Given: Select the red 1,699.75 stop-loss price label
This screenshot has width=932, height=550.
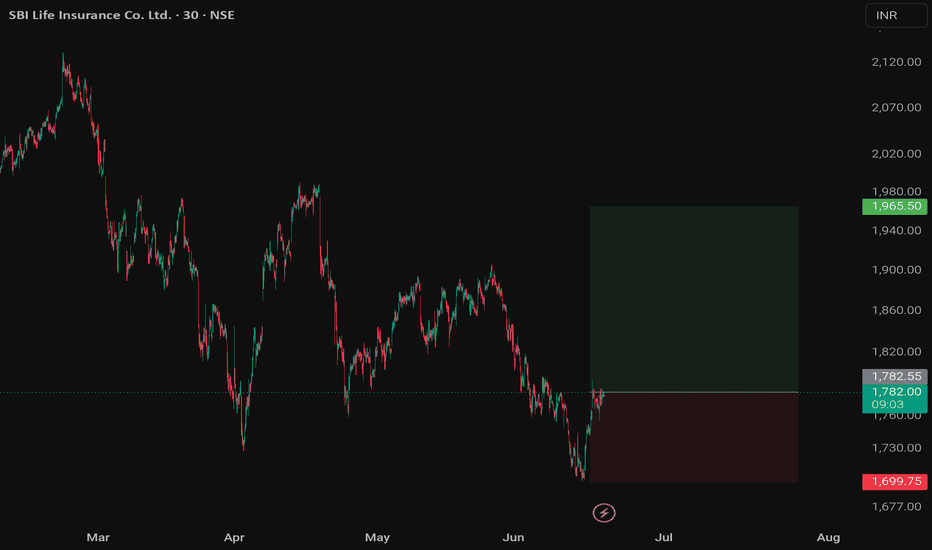Looking at the screenshot, I should 895,482.
